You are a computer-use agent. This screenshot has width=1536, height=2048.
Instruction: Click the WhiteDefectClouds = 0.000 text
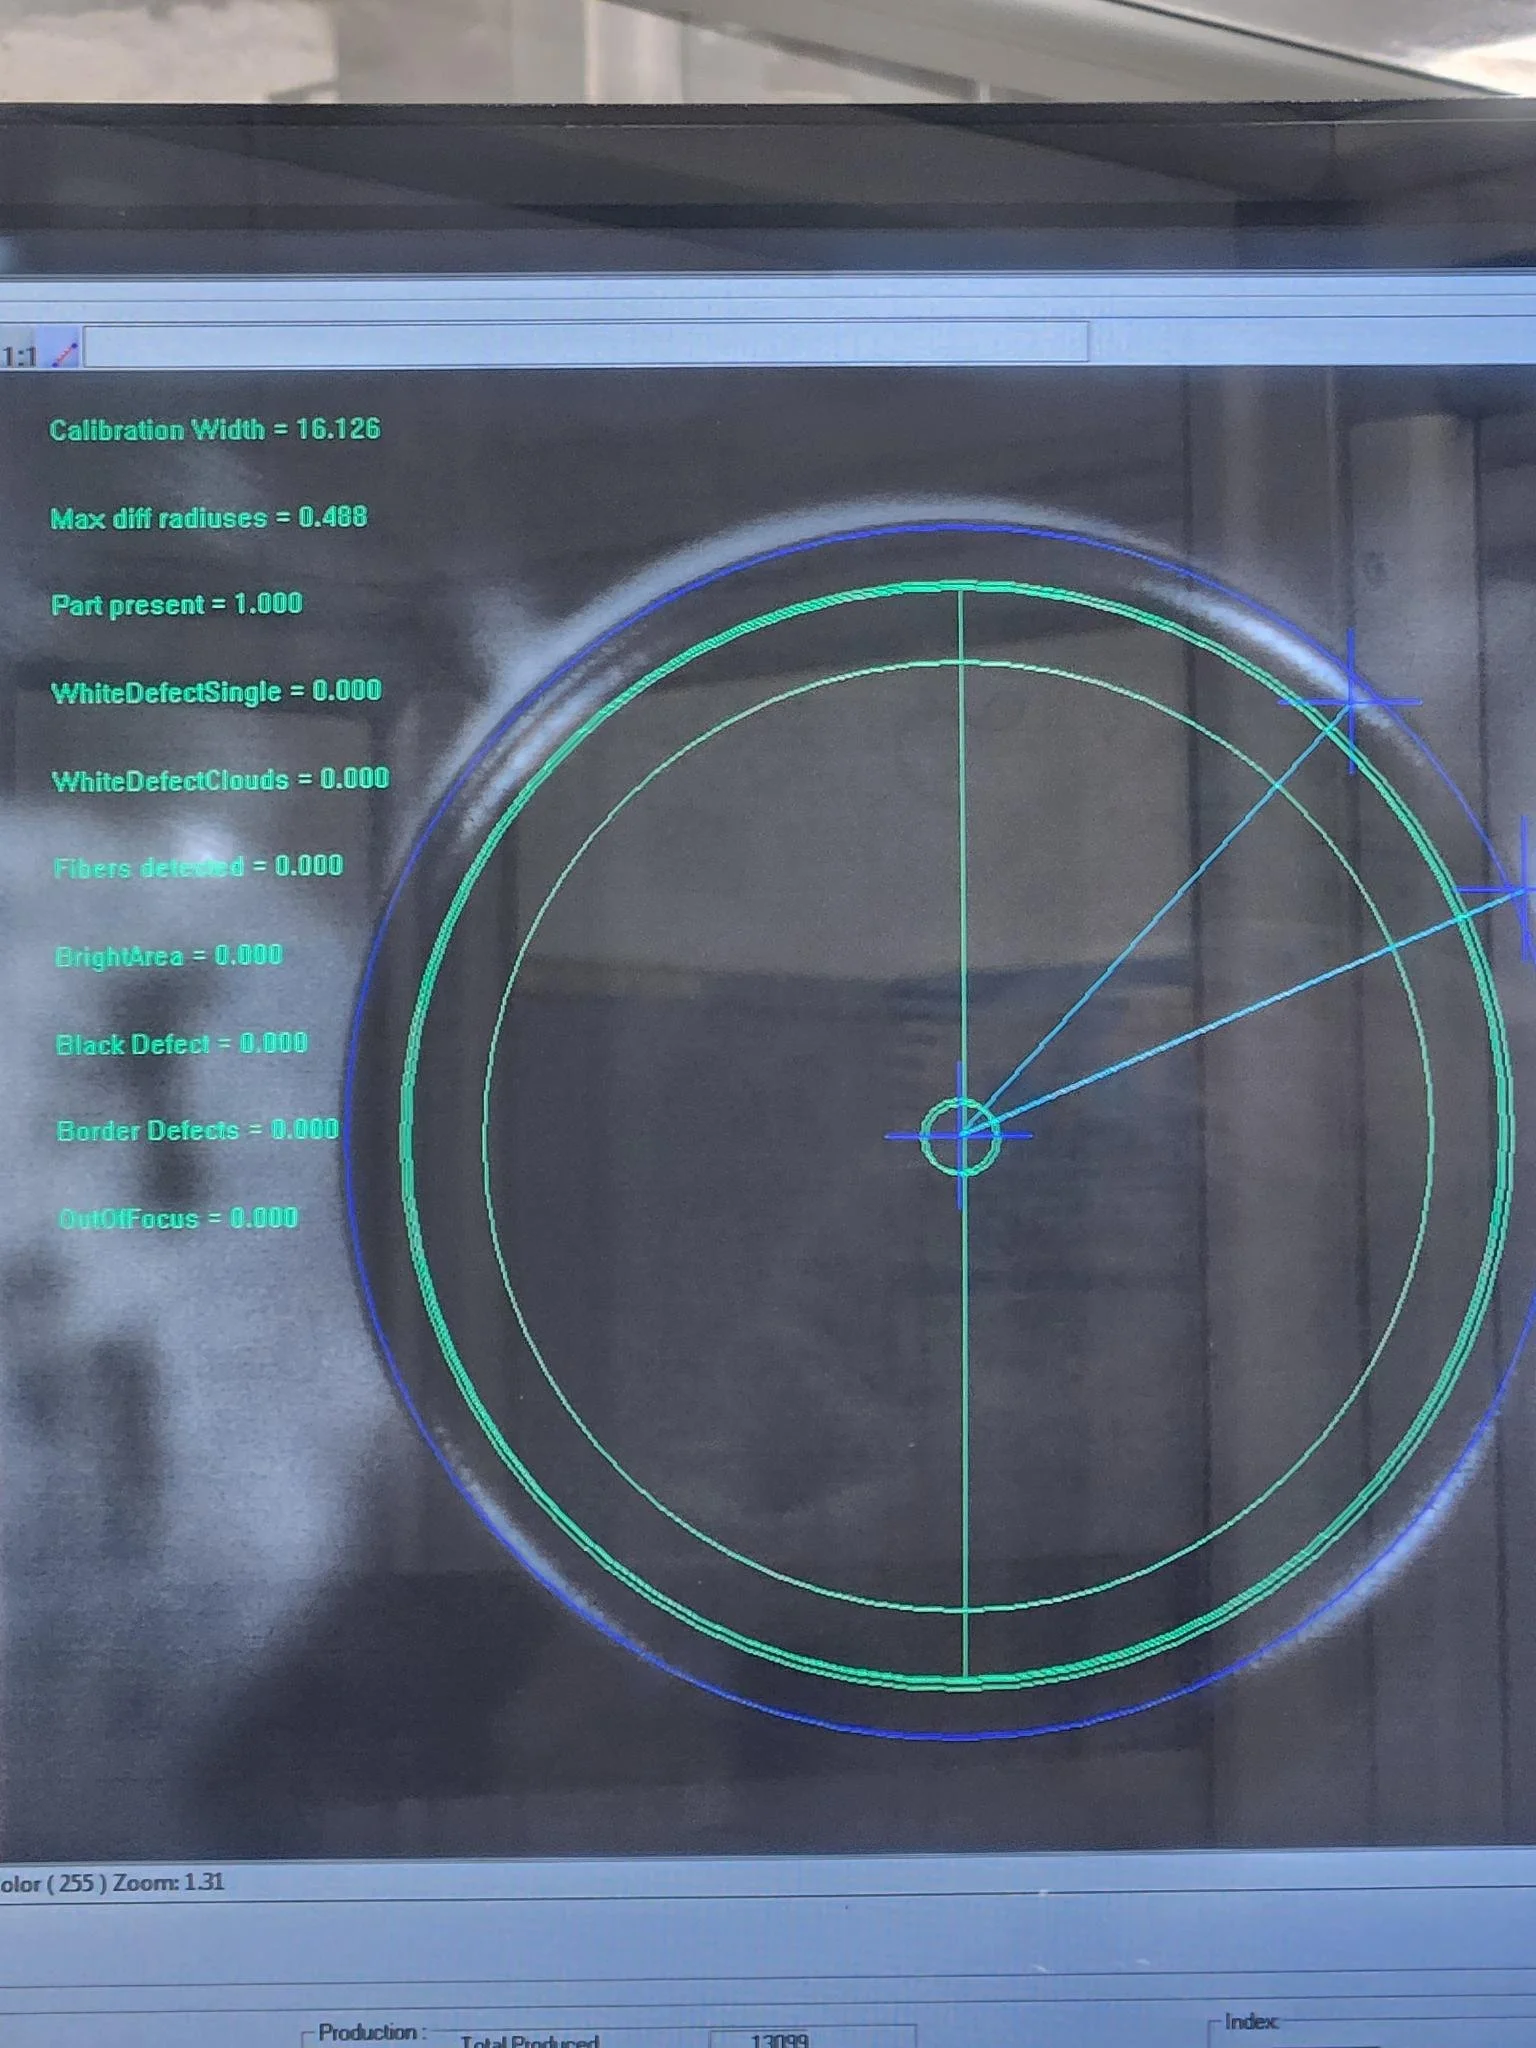coord(220,780)
